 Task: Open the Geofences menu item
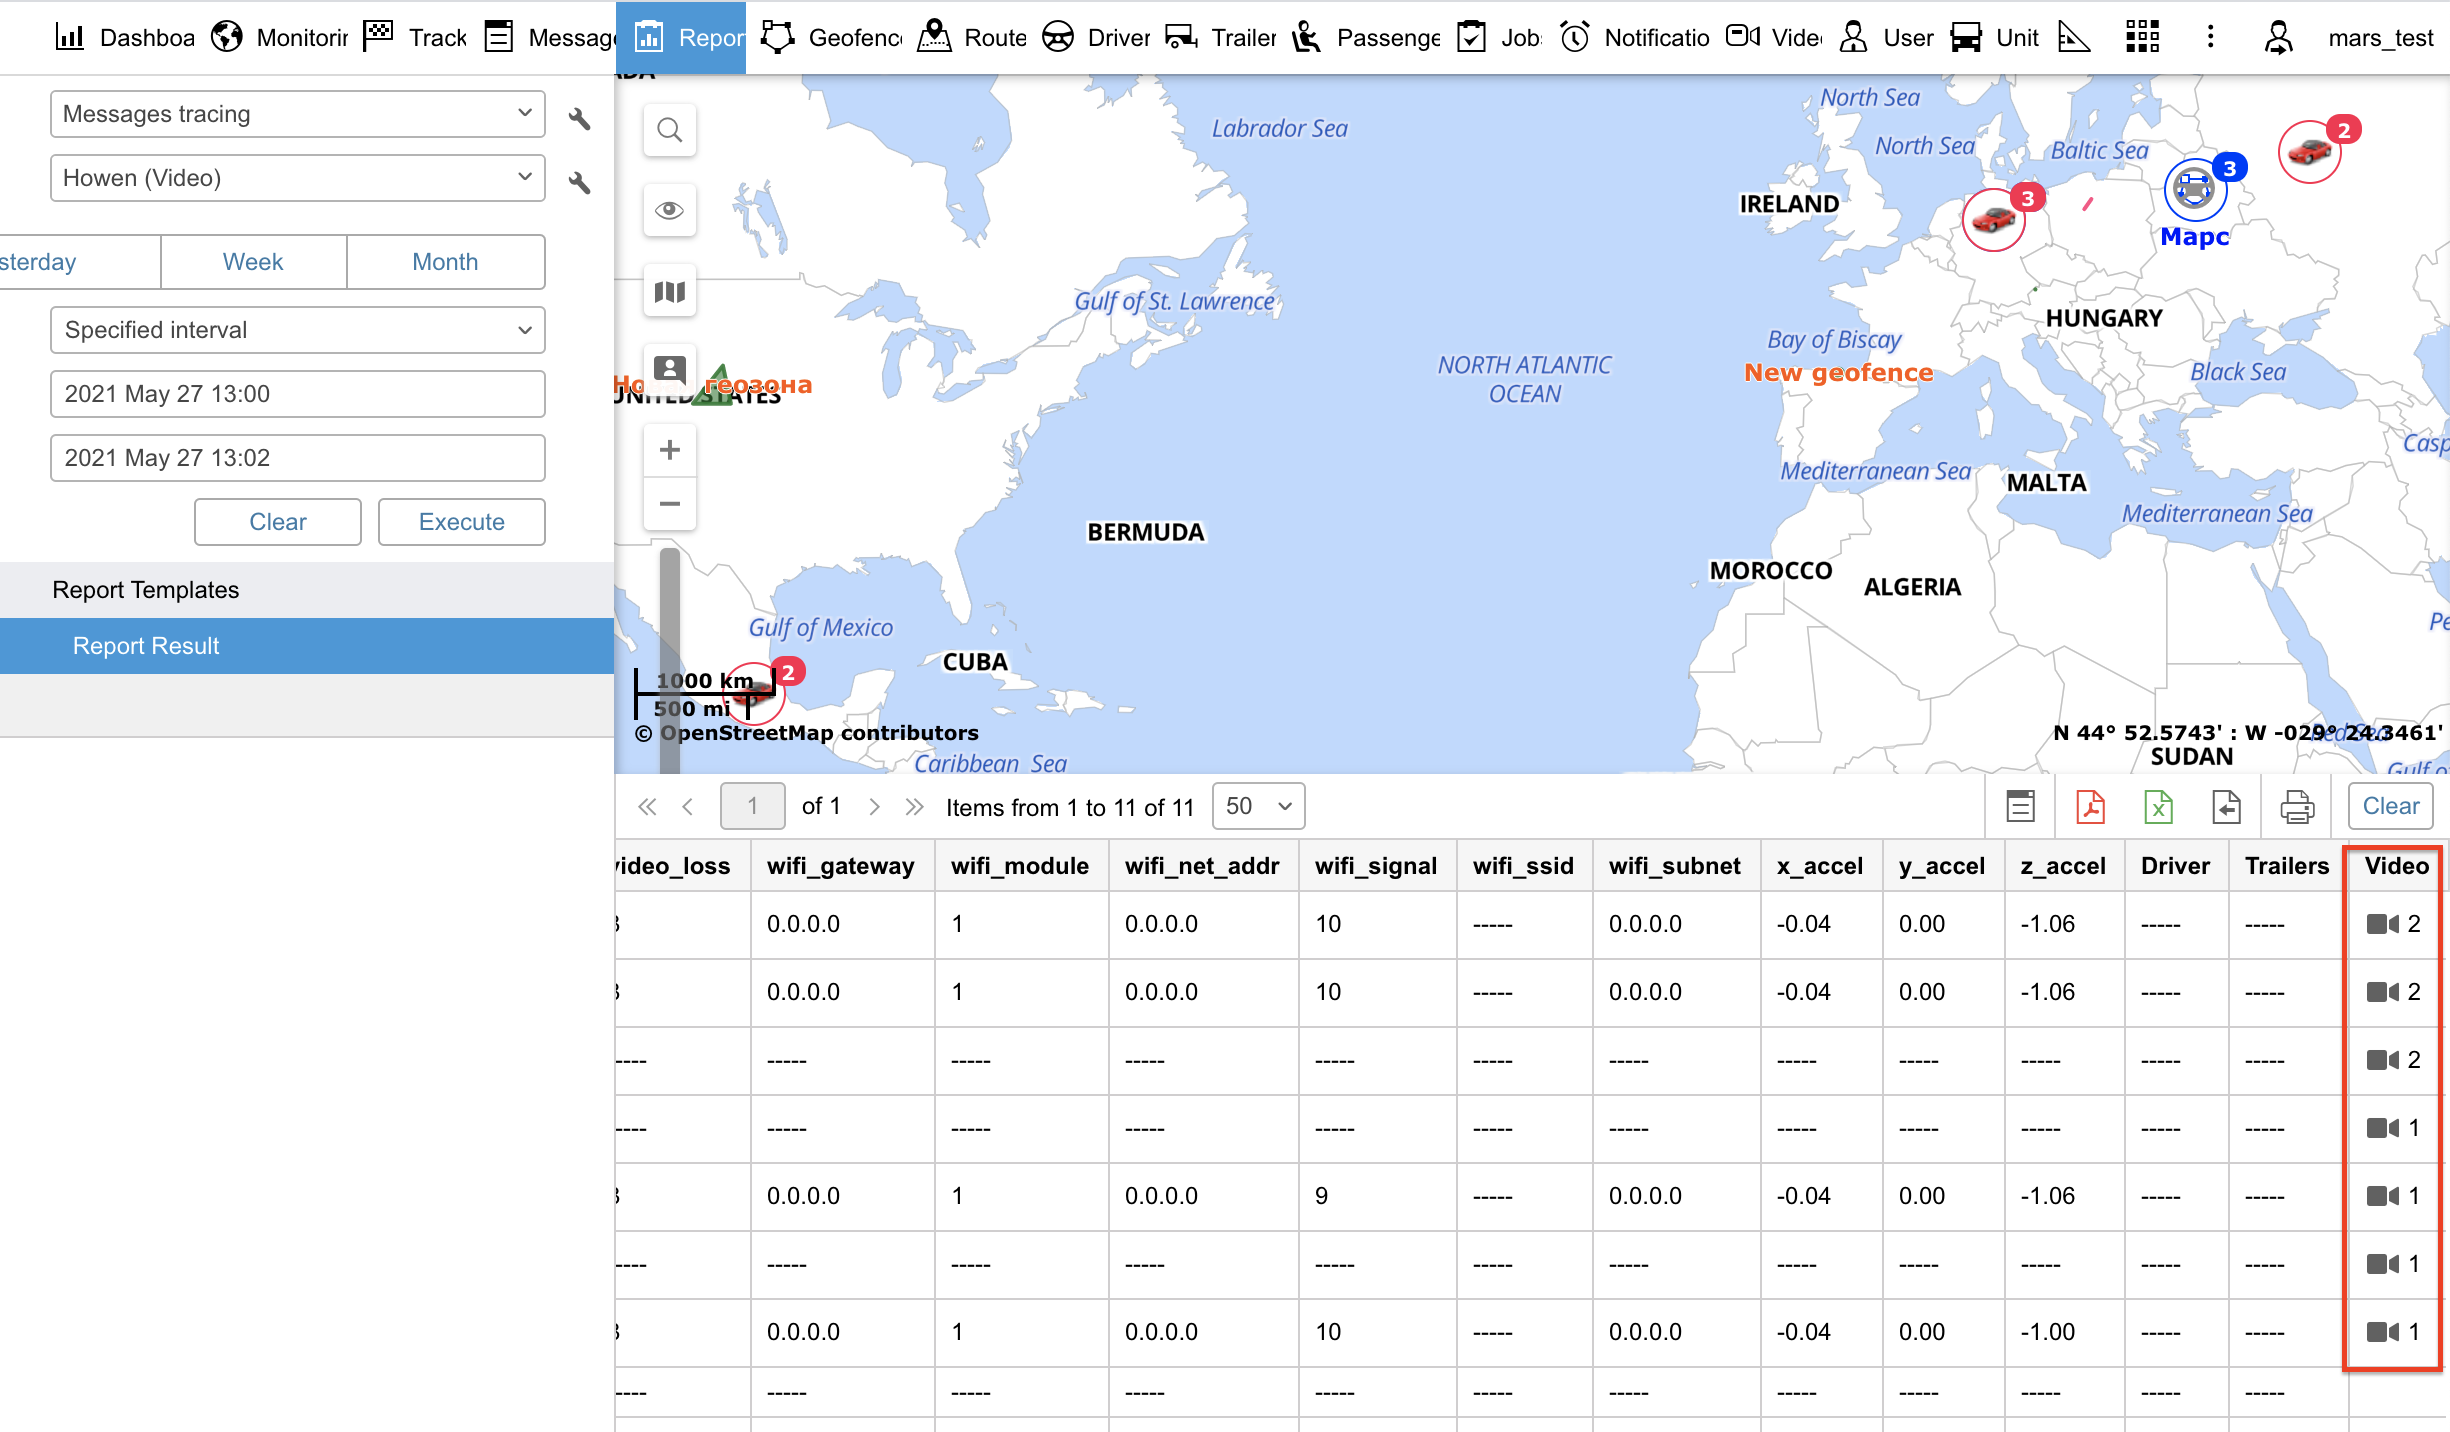[x=832, y=38]
